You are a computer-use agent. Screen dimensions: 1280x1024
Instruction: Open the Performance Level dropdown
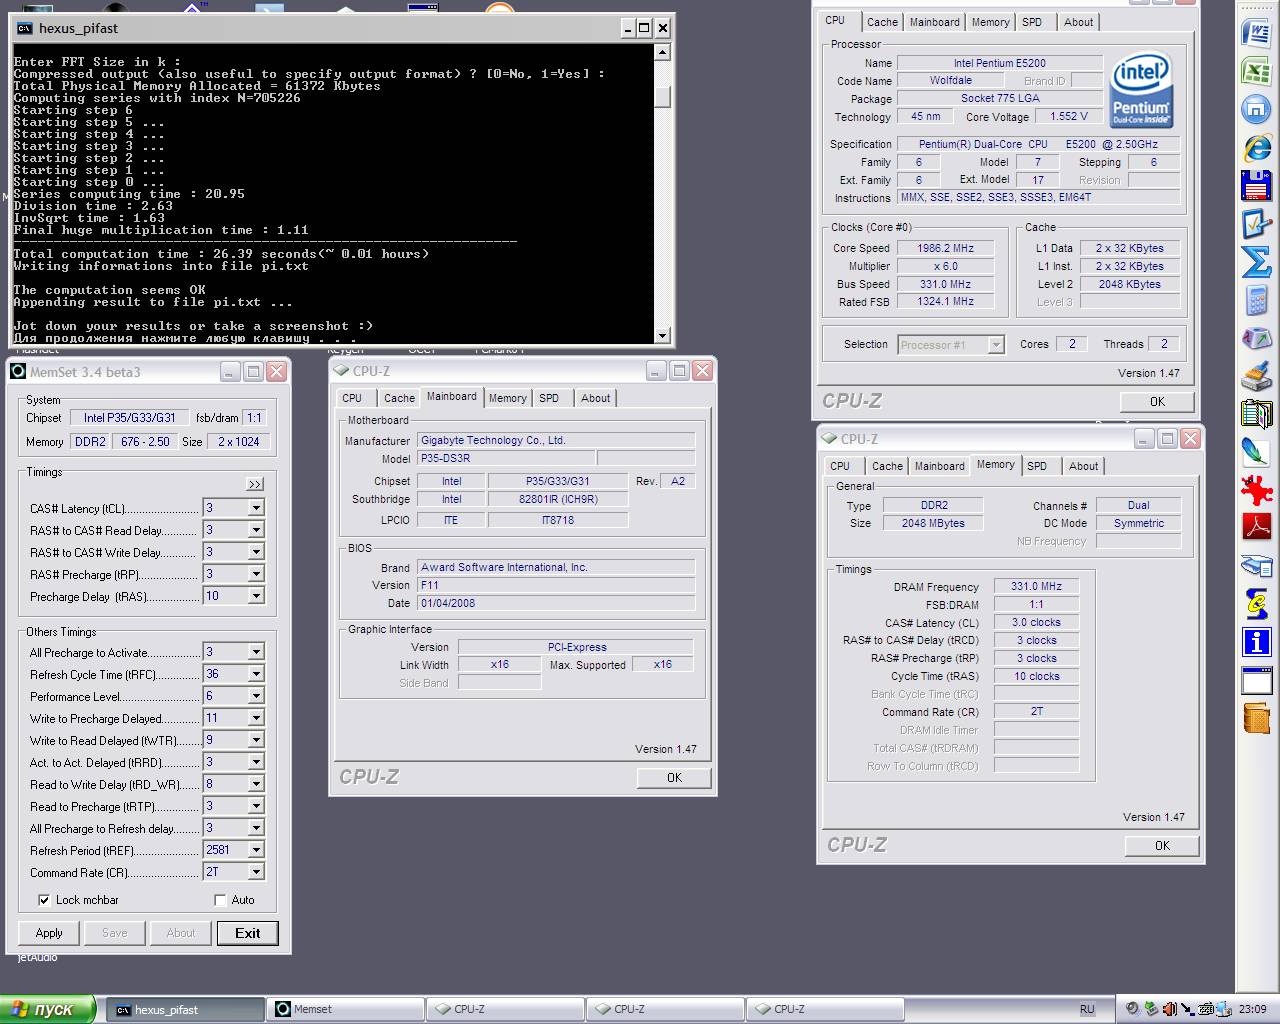256,696
